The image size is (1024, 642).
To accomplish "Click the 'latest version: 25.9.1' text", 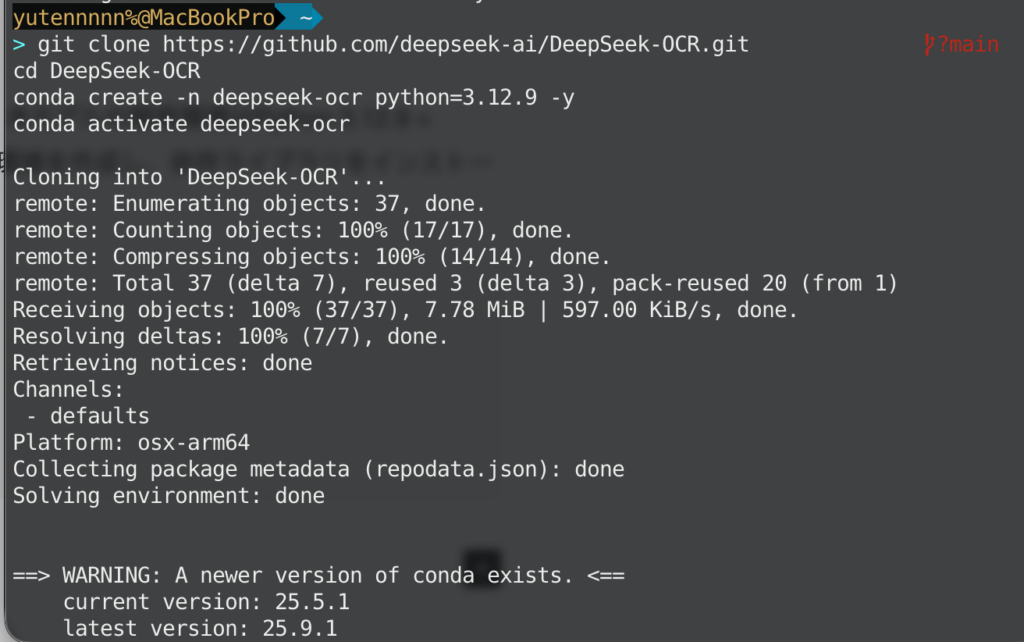I will point(200,629).
